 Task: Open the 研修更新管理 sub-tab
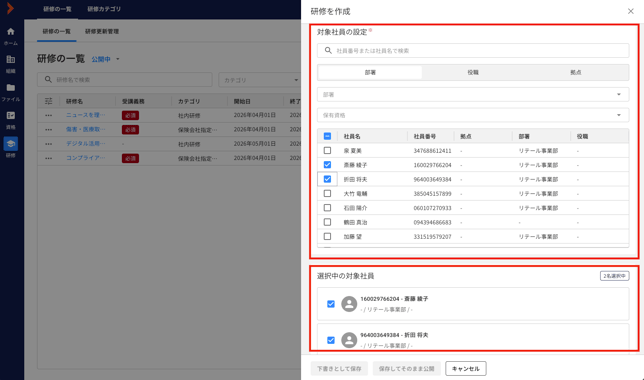coord(102,31)
